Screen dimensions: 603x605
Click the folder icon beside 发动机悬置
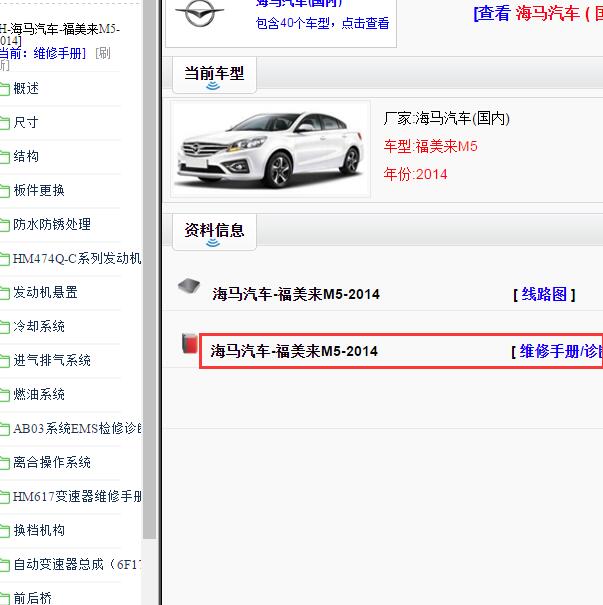(x=5, y=293)
